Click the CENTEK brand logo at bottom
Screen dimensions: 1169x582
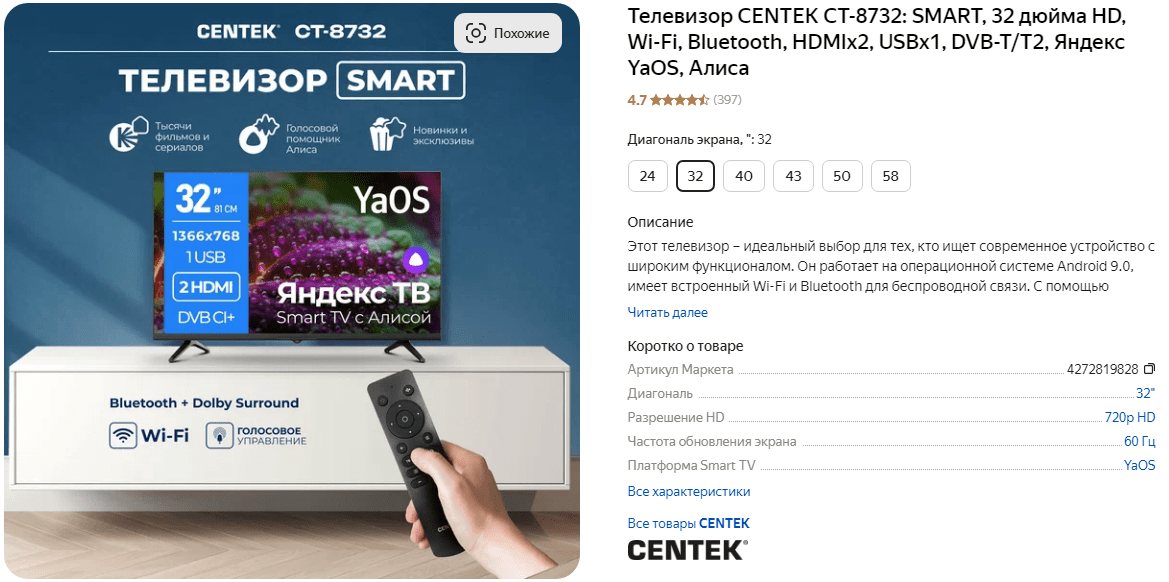tap(687, 550)
